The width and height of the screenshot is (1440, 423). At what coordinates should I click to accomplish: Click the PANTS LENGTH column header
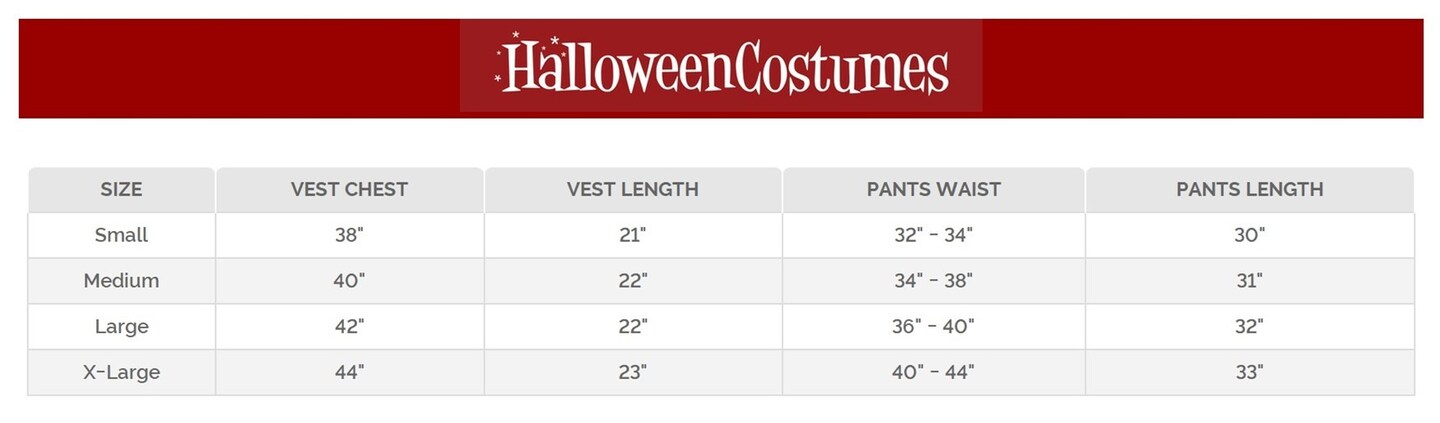click(1249, 189)
